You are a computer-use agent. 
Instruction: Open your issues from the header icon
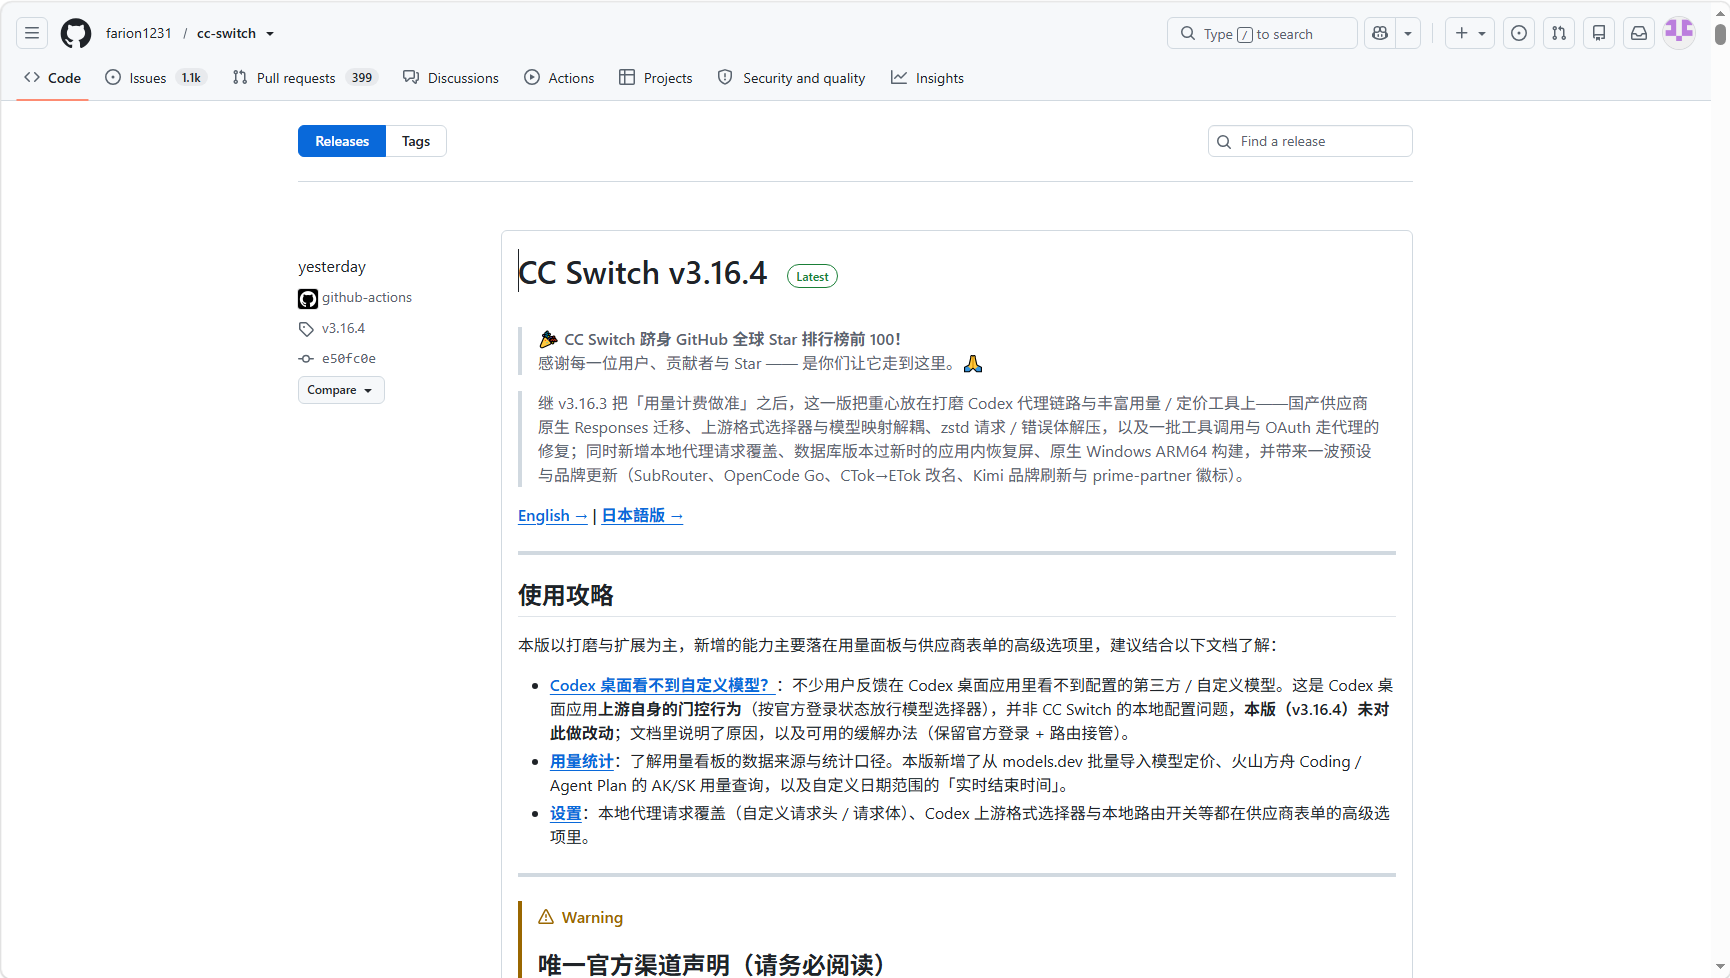pyautogui.click(x=1519, y=33)
